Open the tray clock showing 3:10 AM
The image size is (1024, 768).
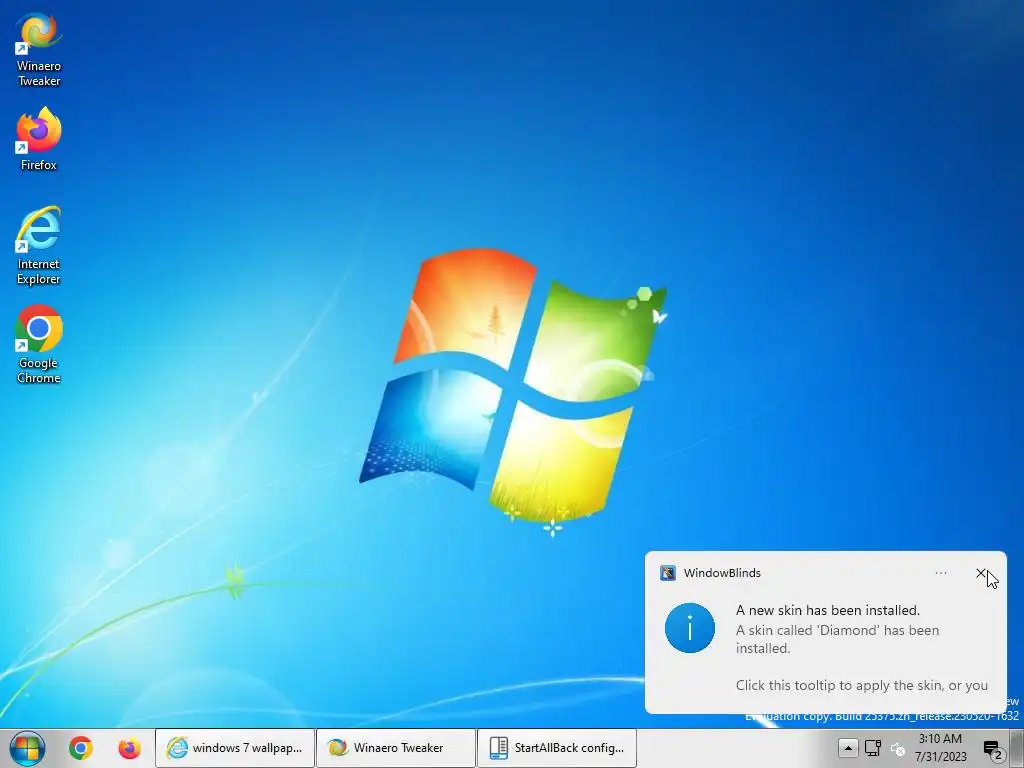(x=940, y=748)
